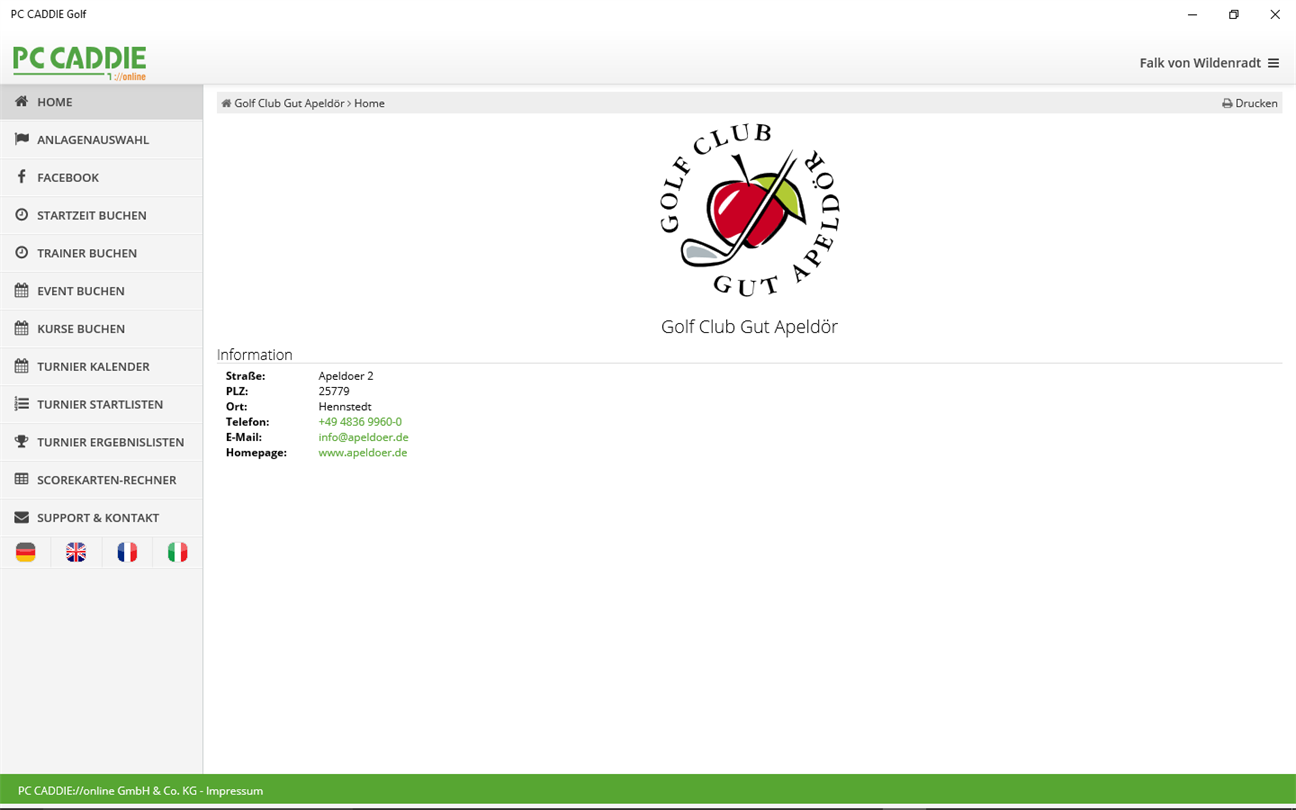Click the trophy icon beside Turnier Ergebnislisten

21,441
